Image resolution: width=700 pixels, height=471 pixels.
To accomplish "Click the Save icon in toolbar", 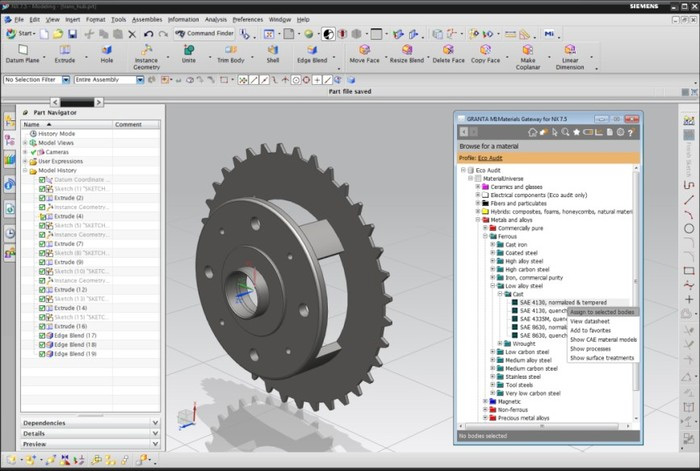I will [x=72, y=34].
